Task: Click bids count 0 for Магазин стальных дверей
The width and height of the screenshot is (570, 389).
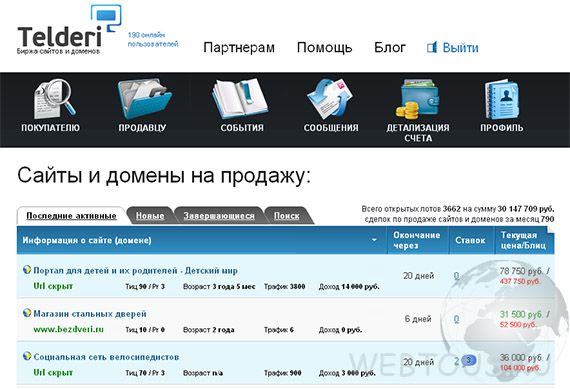Action: [x=457, y=319]
